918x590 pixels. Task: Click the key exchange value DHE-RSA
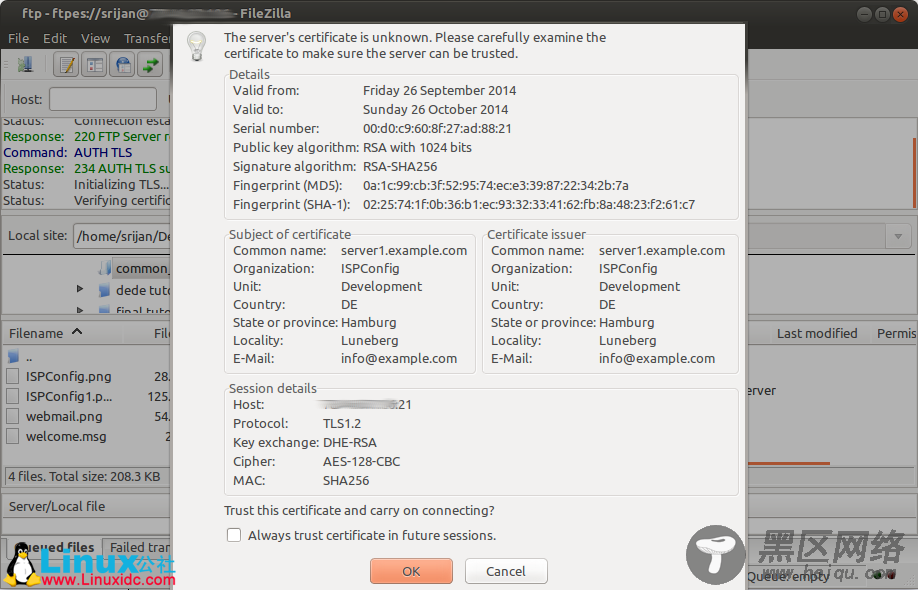pyautogui.click(x=350, y=442)
